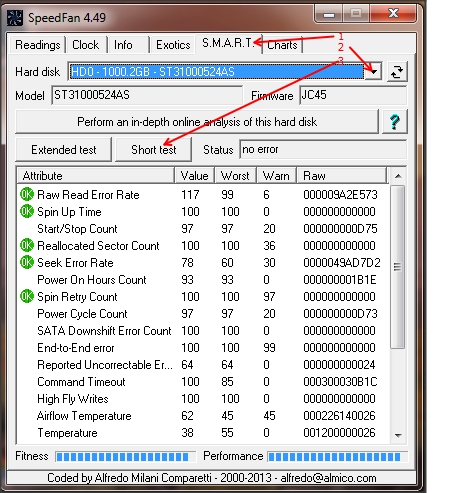The image size is (468, 493).
Task: Minimize the SpeedFan window
Action: click(x=329, y=15)
